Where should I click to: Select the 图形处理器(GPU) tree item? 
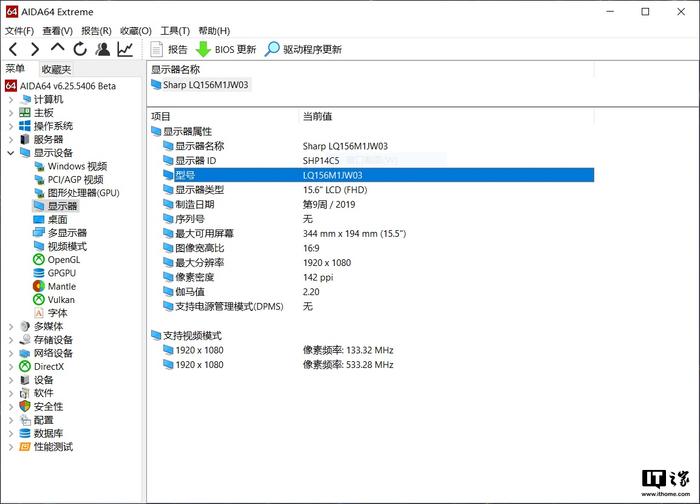(x=77, y=193)
